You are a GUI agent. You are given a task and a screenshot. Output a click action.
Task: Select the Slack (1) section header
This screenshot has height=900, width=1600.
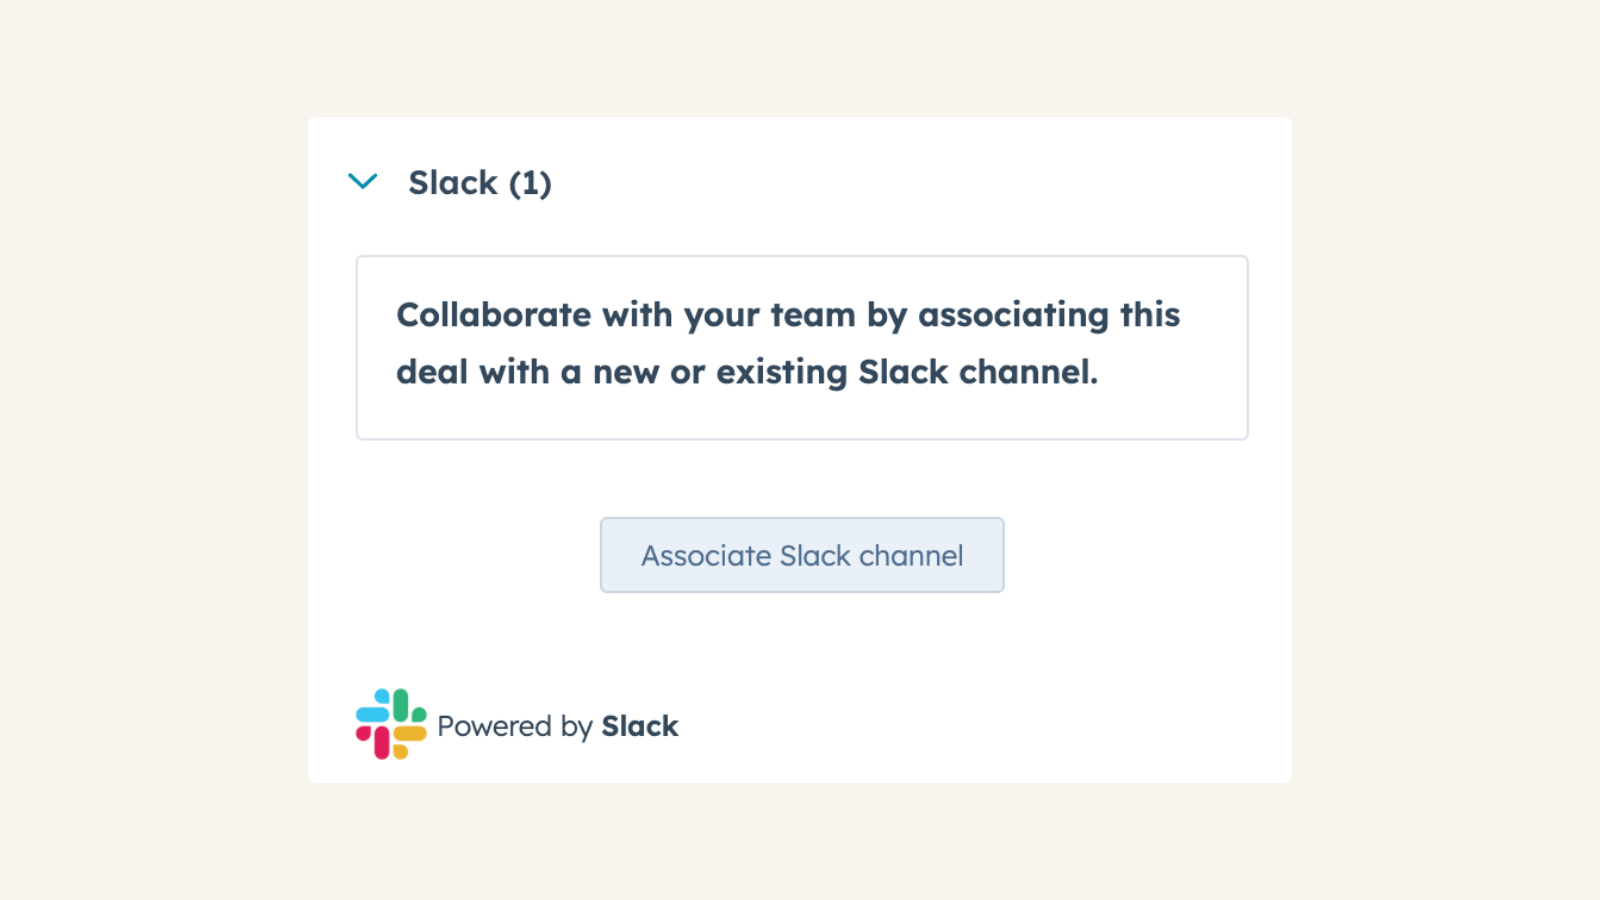480,182
